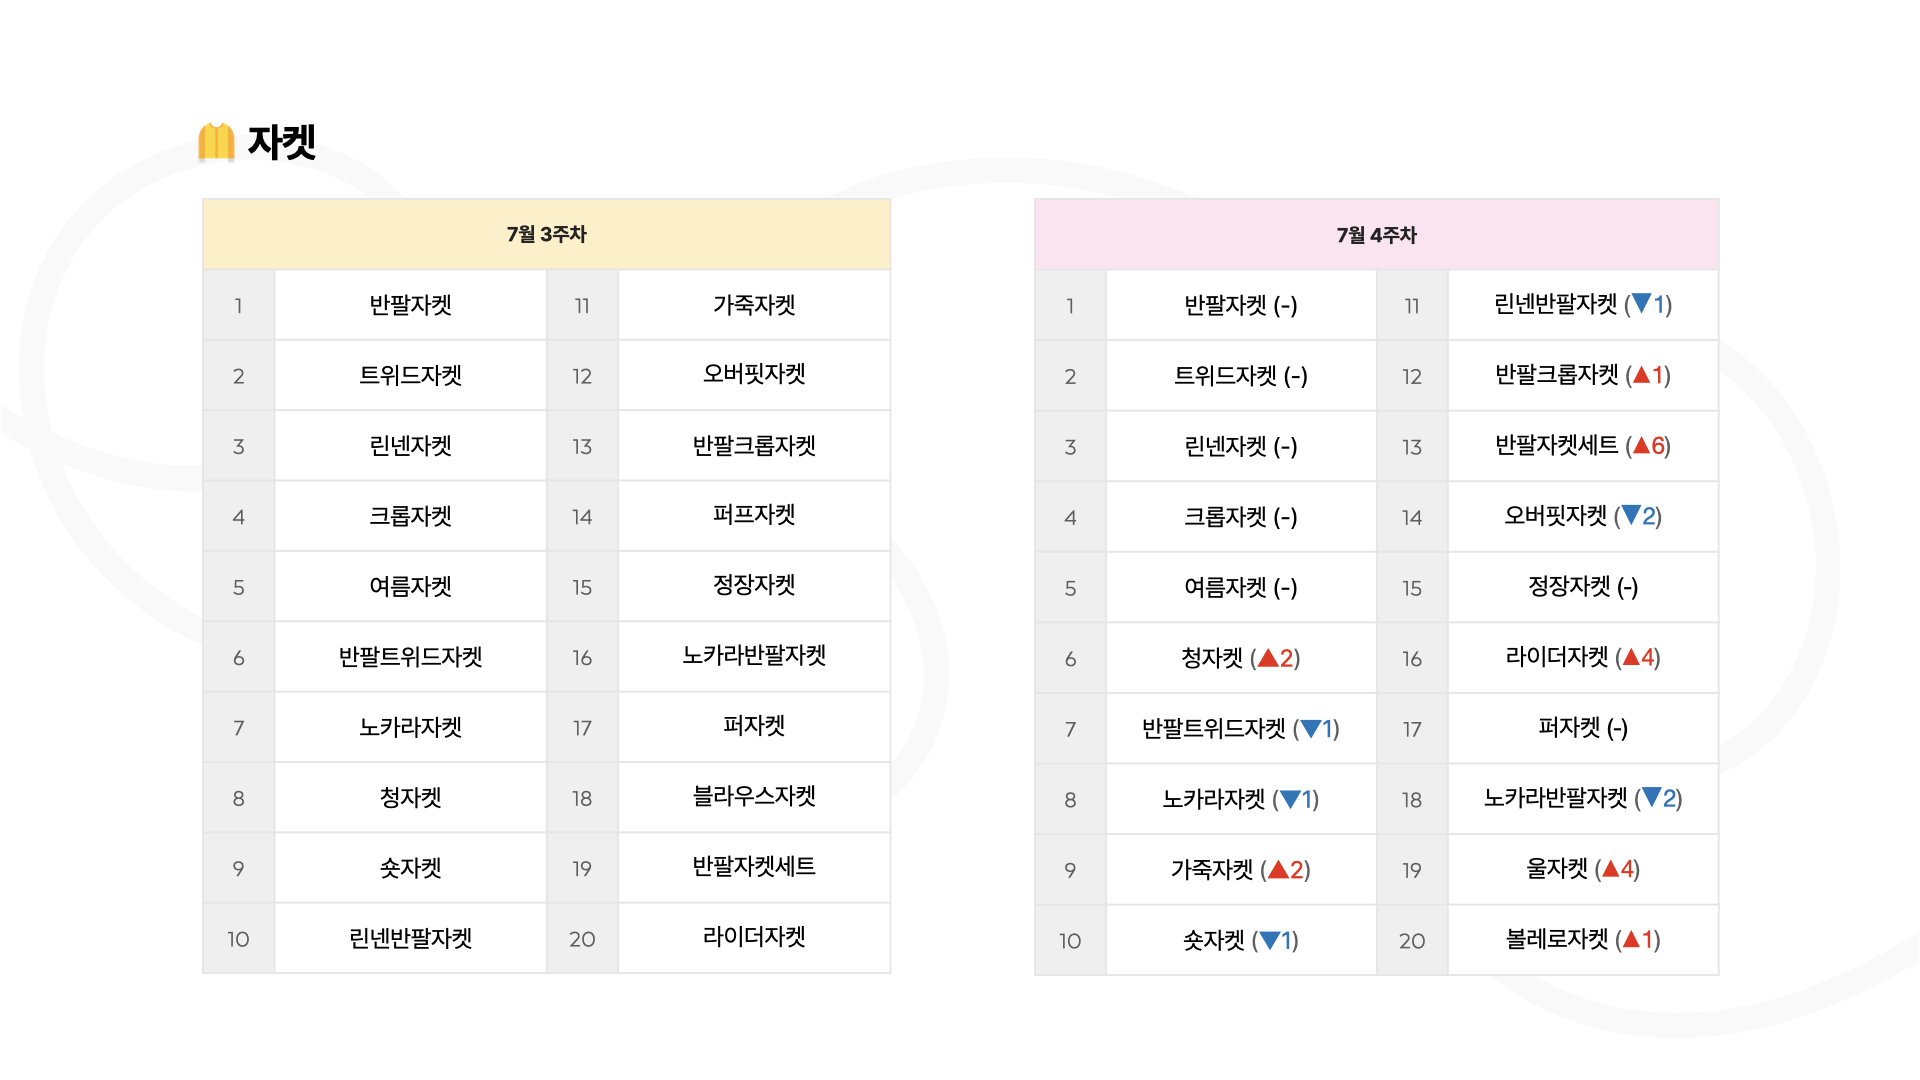The image size is (1920, 1080).
Task: Click 가죽자켓 in the 3주차 rank 11 cell
Action: click(754, 305)
